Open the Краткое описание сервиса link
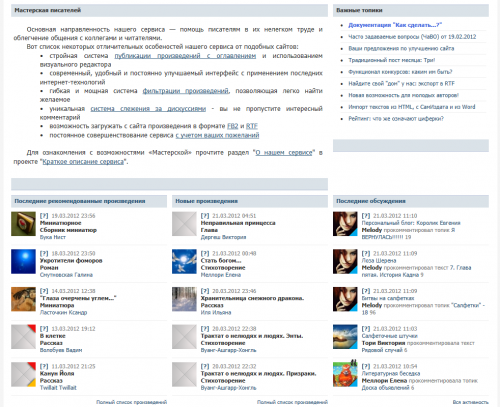500x407 pixels. coord(83,162)
